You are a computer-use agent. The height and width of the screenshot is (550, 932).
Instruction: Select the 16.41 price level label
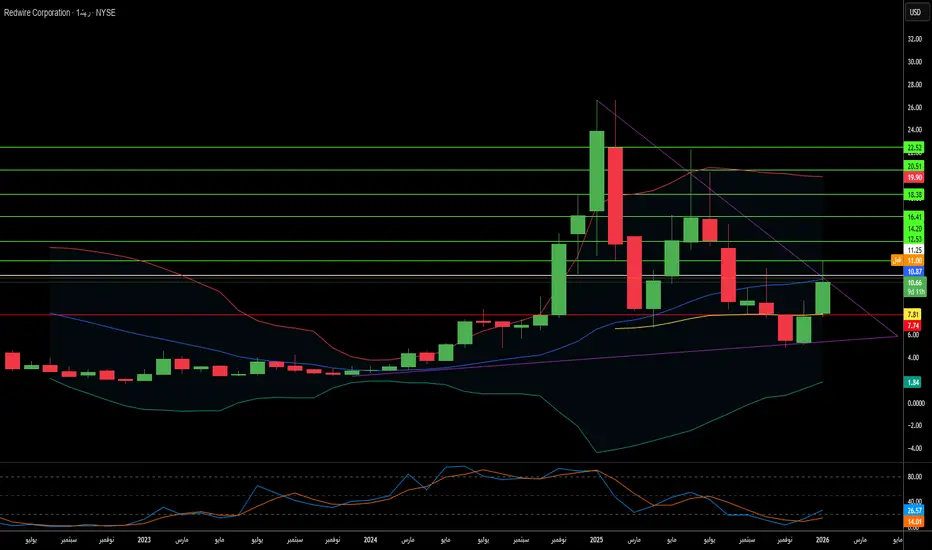[x=914, y=217]
